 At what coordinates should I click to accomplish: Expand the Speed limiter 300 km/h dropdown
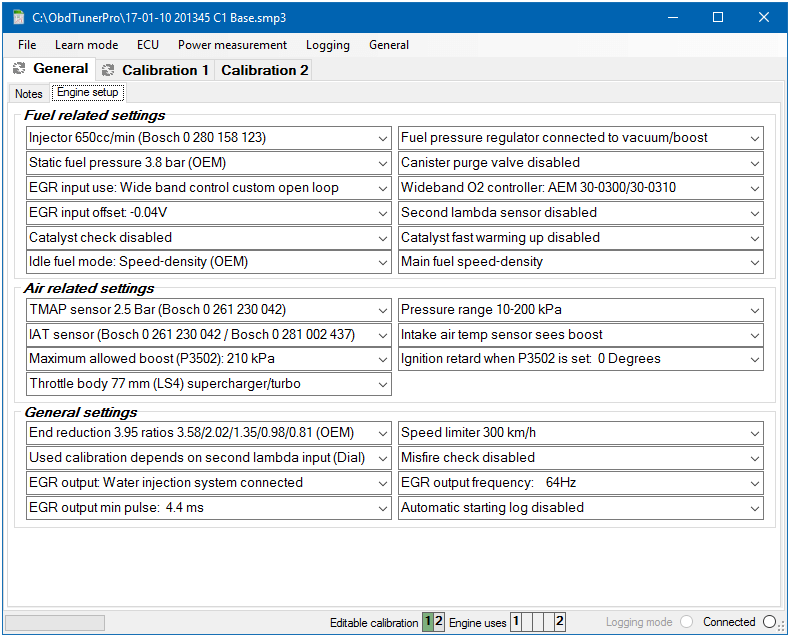581,432
